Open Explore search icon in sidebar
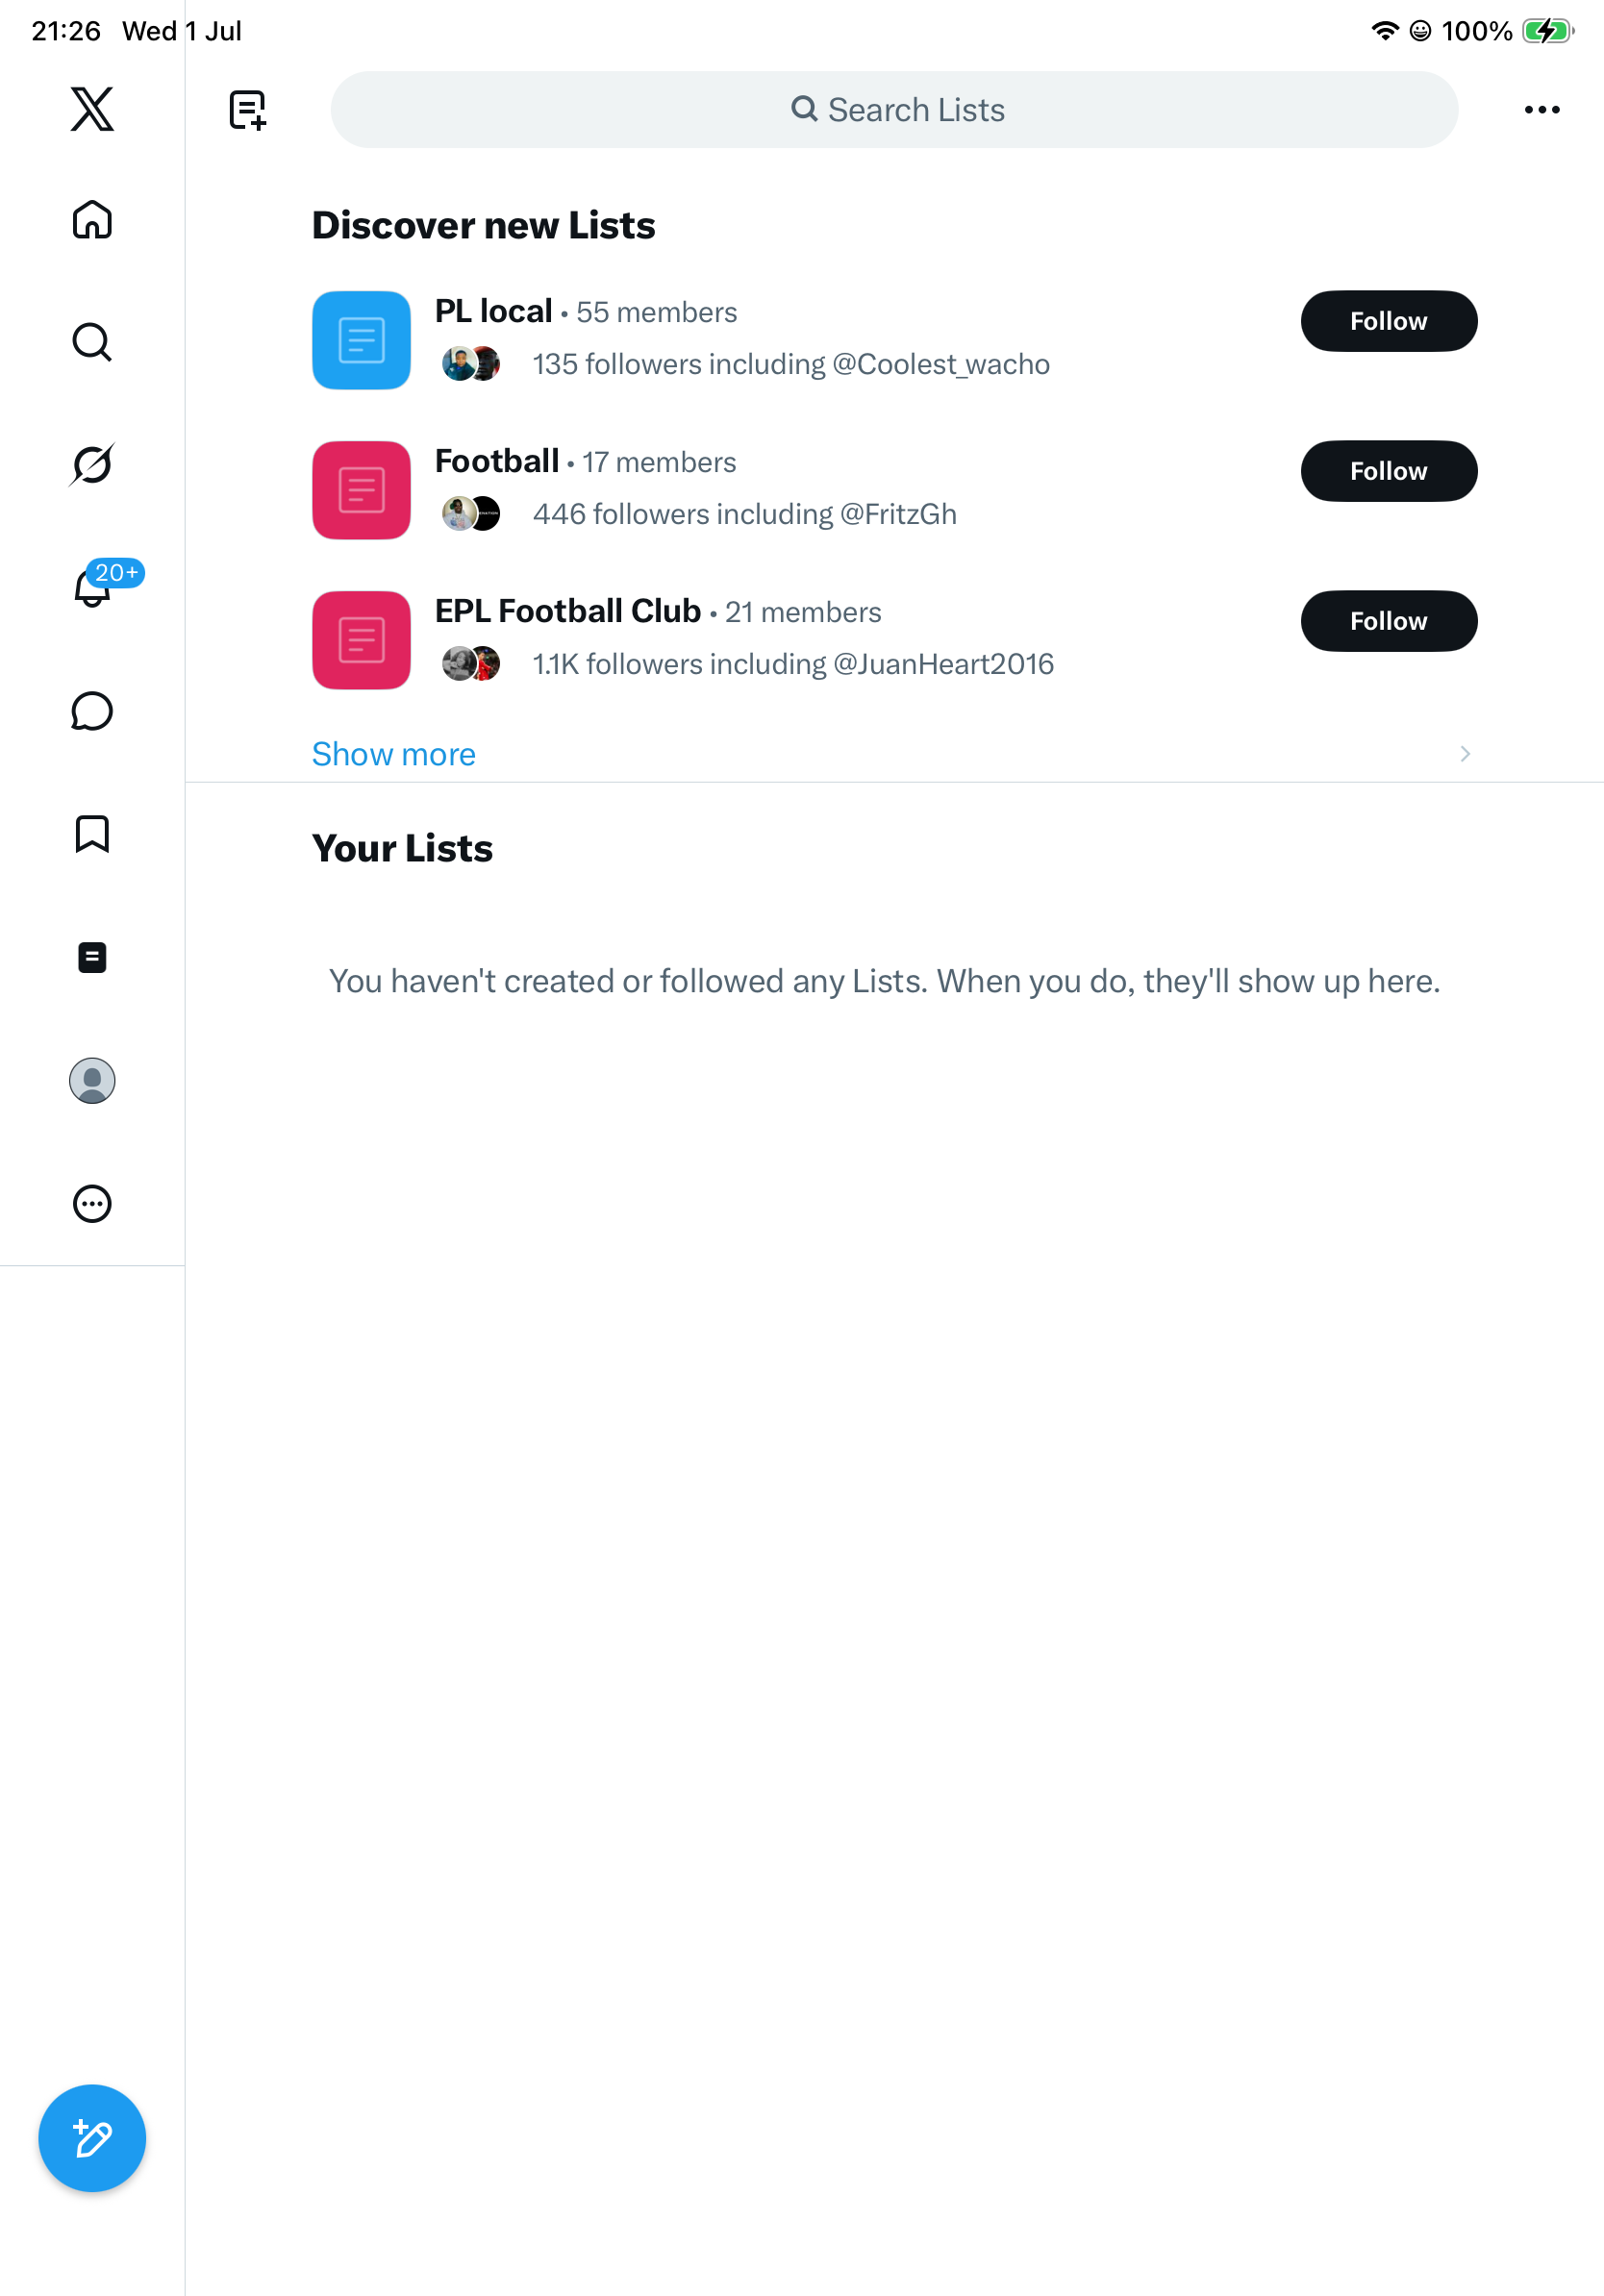The height and width of the screenshot is (2296, 1604). [92, 342]
